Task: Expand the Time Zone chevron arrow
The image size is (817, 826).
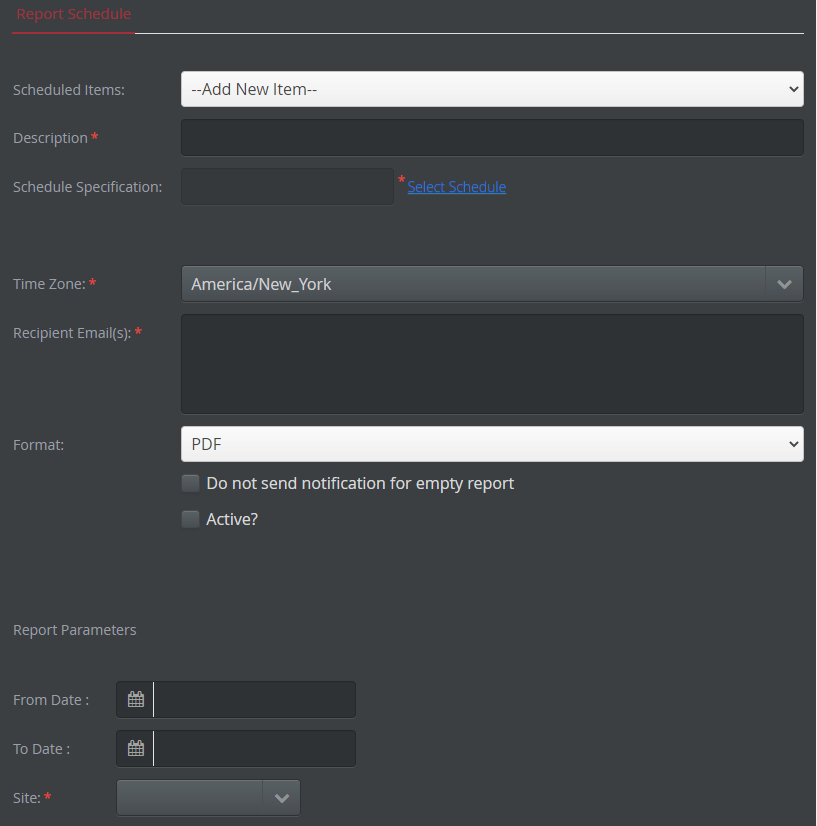Action: (x=784, y=284)
